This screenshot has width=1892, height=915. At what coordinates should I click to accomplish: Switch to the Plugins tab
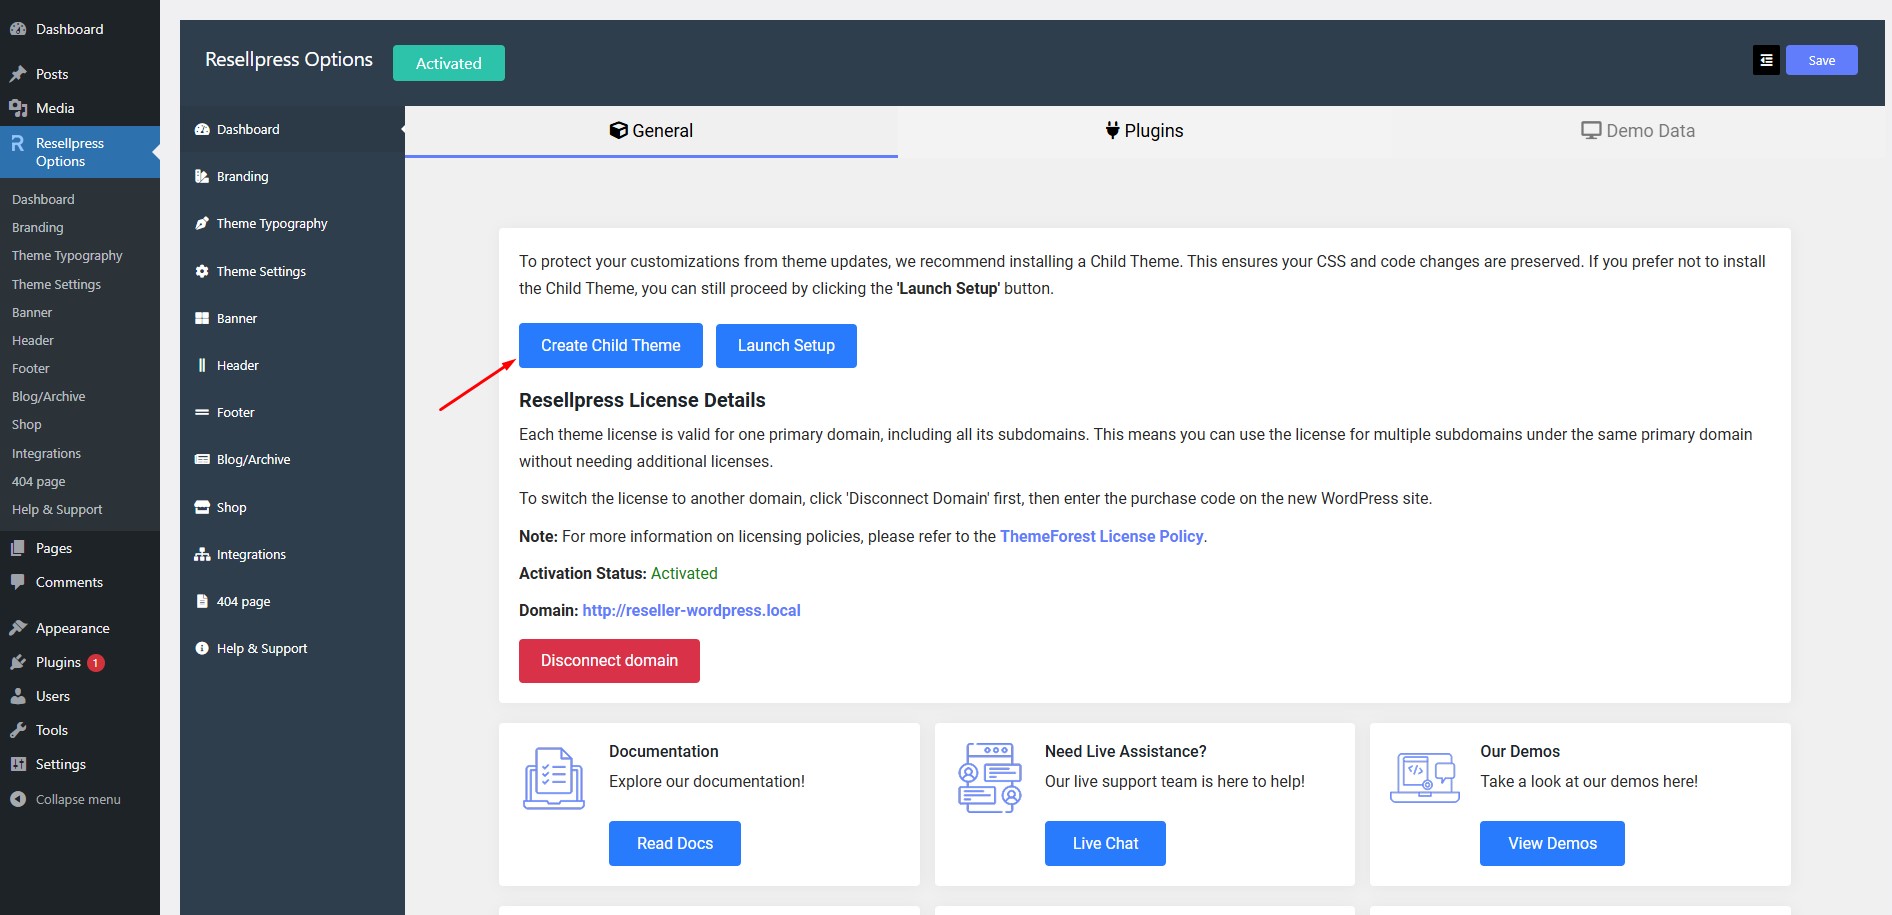click(x=1144, y=131)
